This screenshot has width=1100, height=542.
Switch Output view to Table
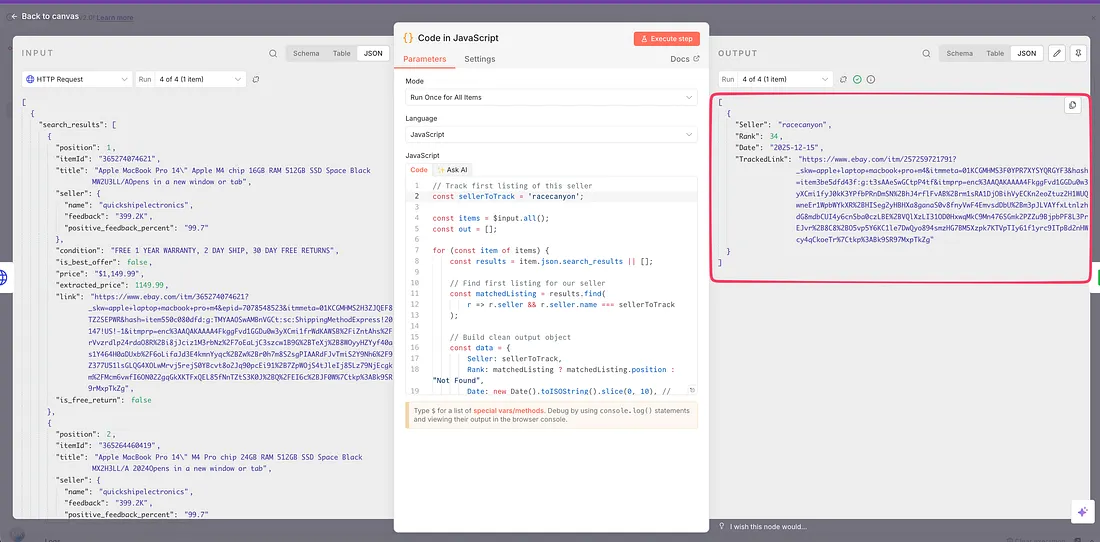pyautogui.click(x=994, y=54)
